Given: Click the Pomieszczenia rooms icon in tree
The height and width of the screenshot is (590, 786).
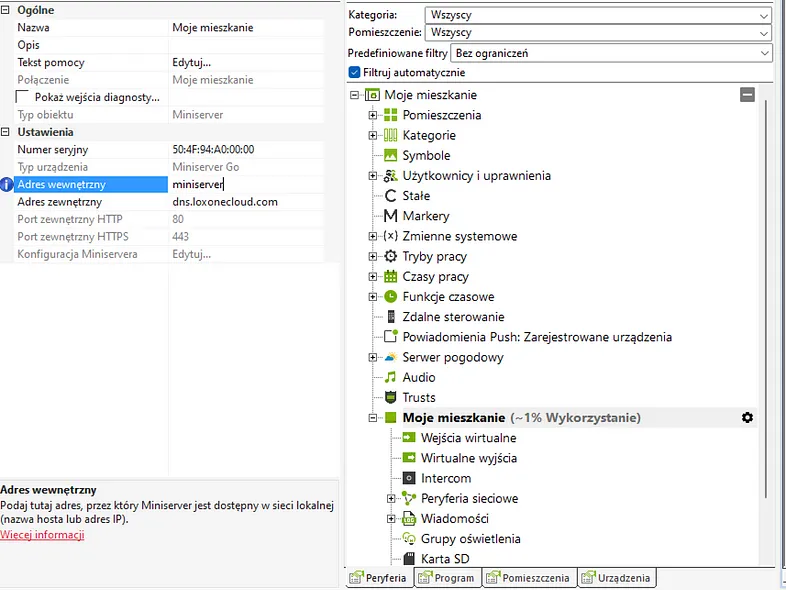Looking at the screenshot, I should 390,115.
